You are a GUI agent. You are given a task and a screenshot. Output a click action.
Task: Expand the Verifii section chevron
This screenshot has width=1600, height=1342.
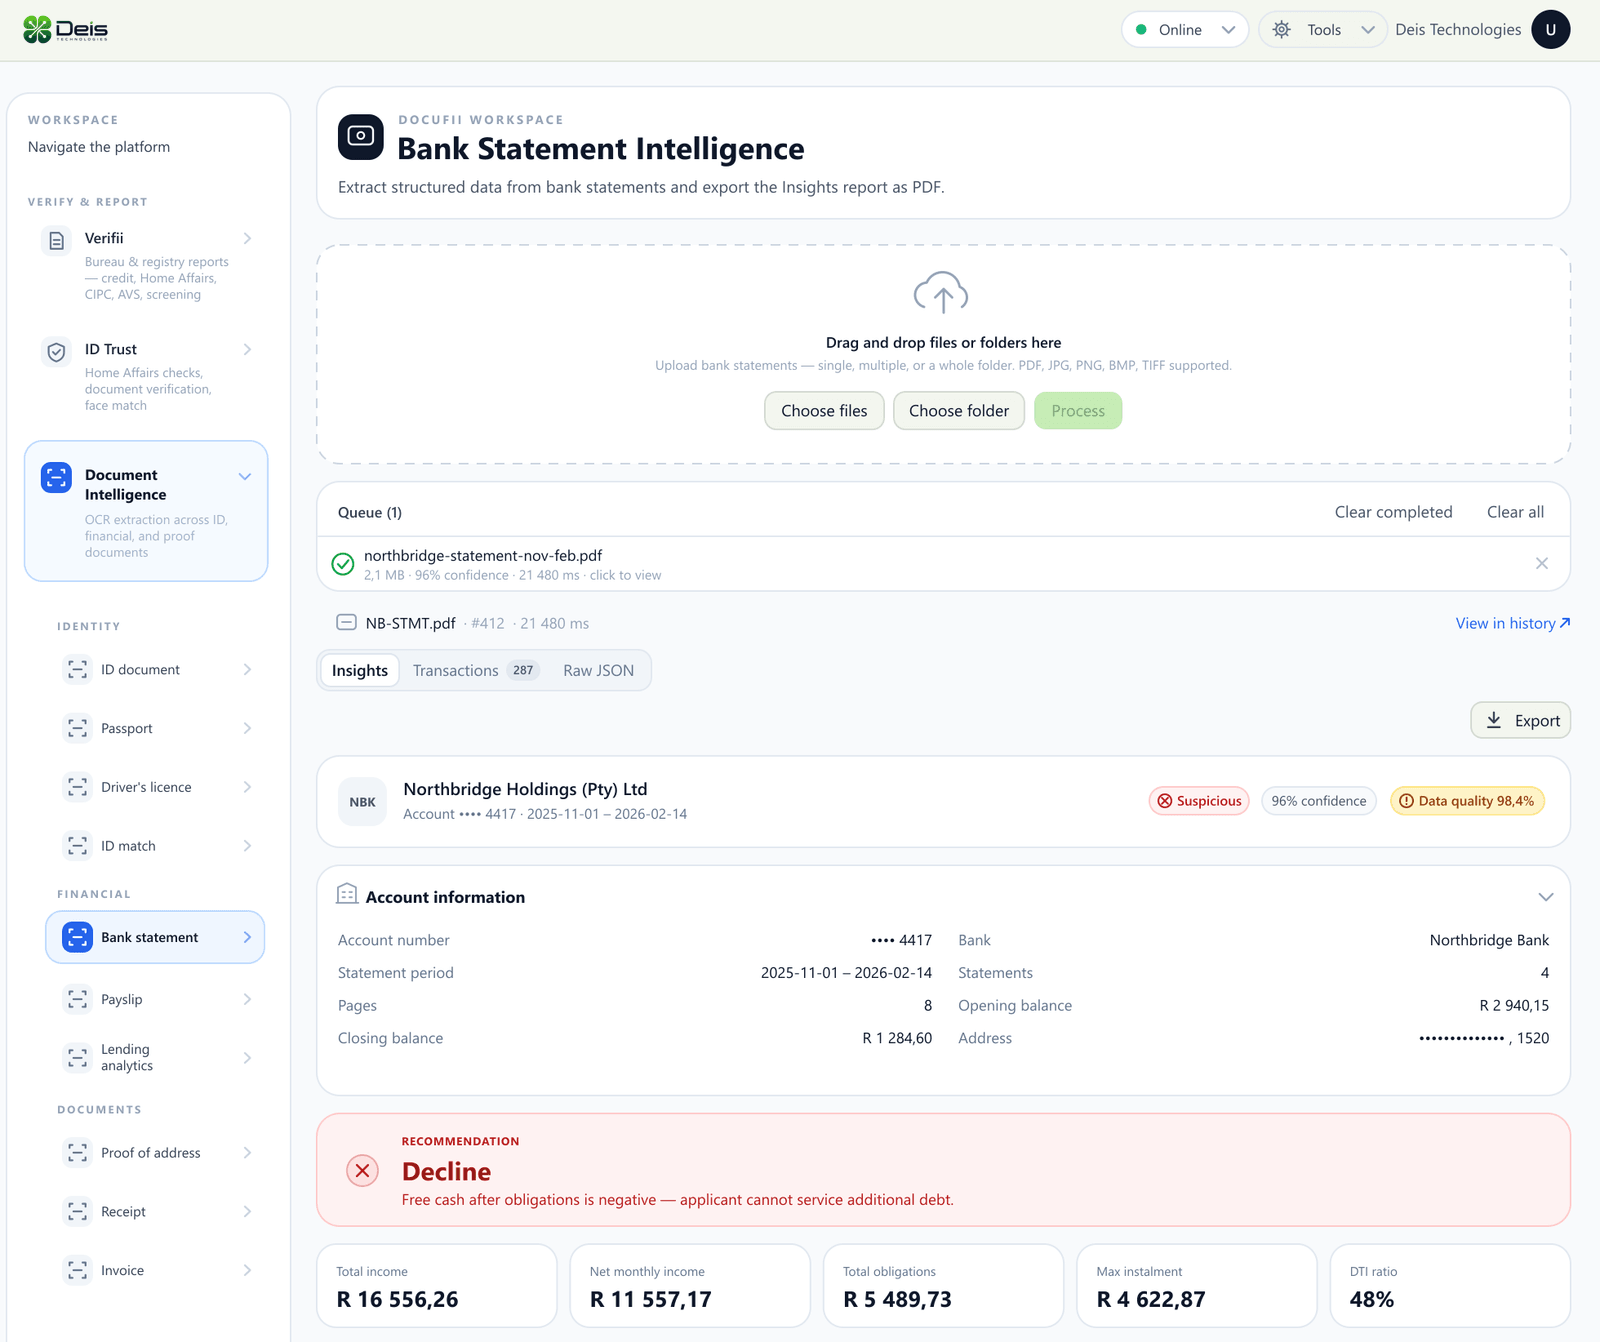[247, 238]
